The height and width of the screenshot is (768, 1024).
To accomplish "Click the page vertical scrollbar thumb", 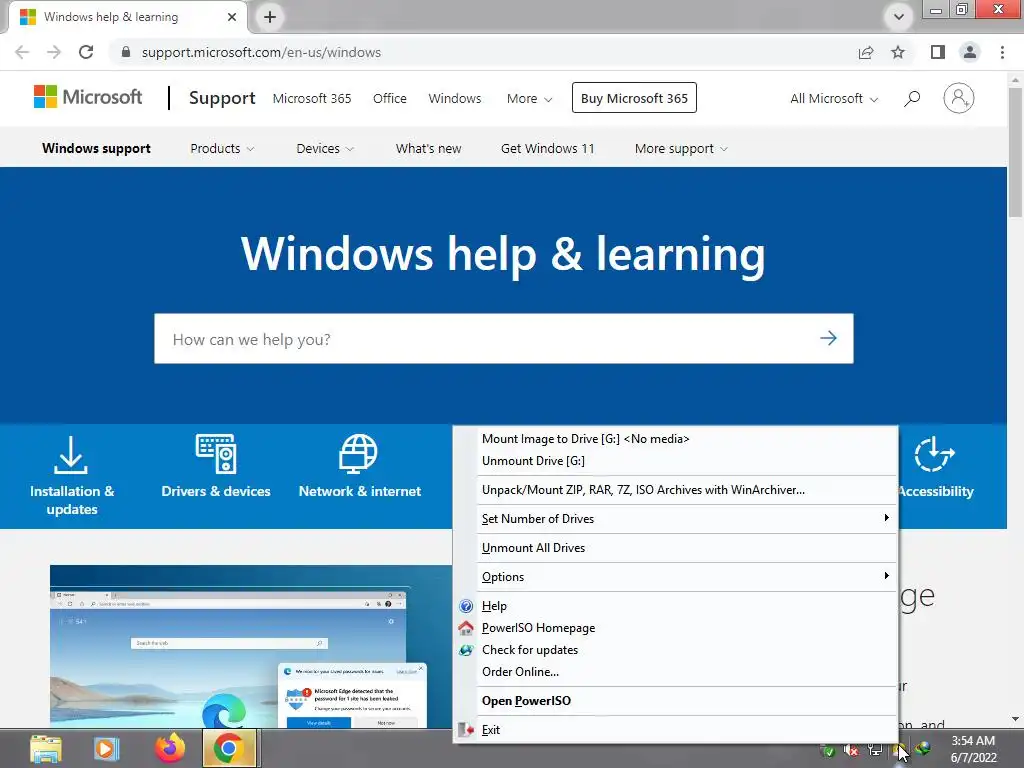I will coord(1015,152).
